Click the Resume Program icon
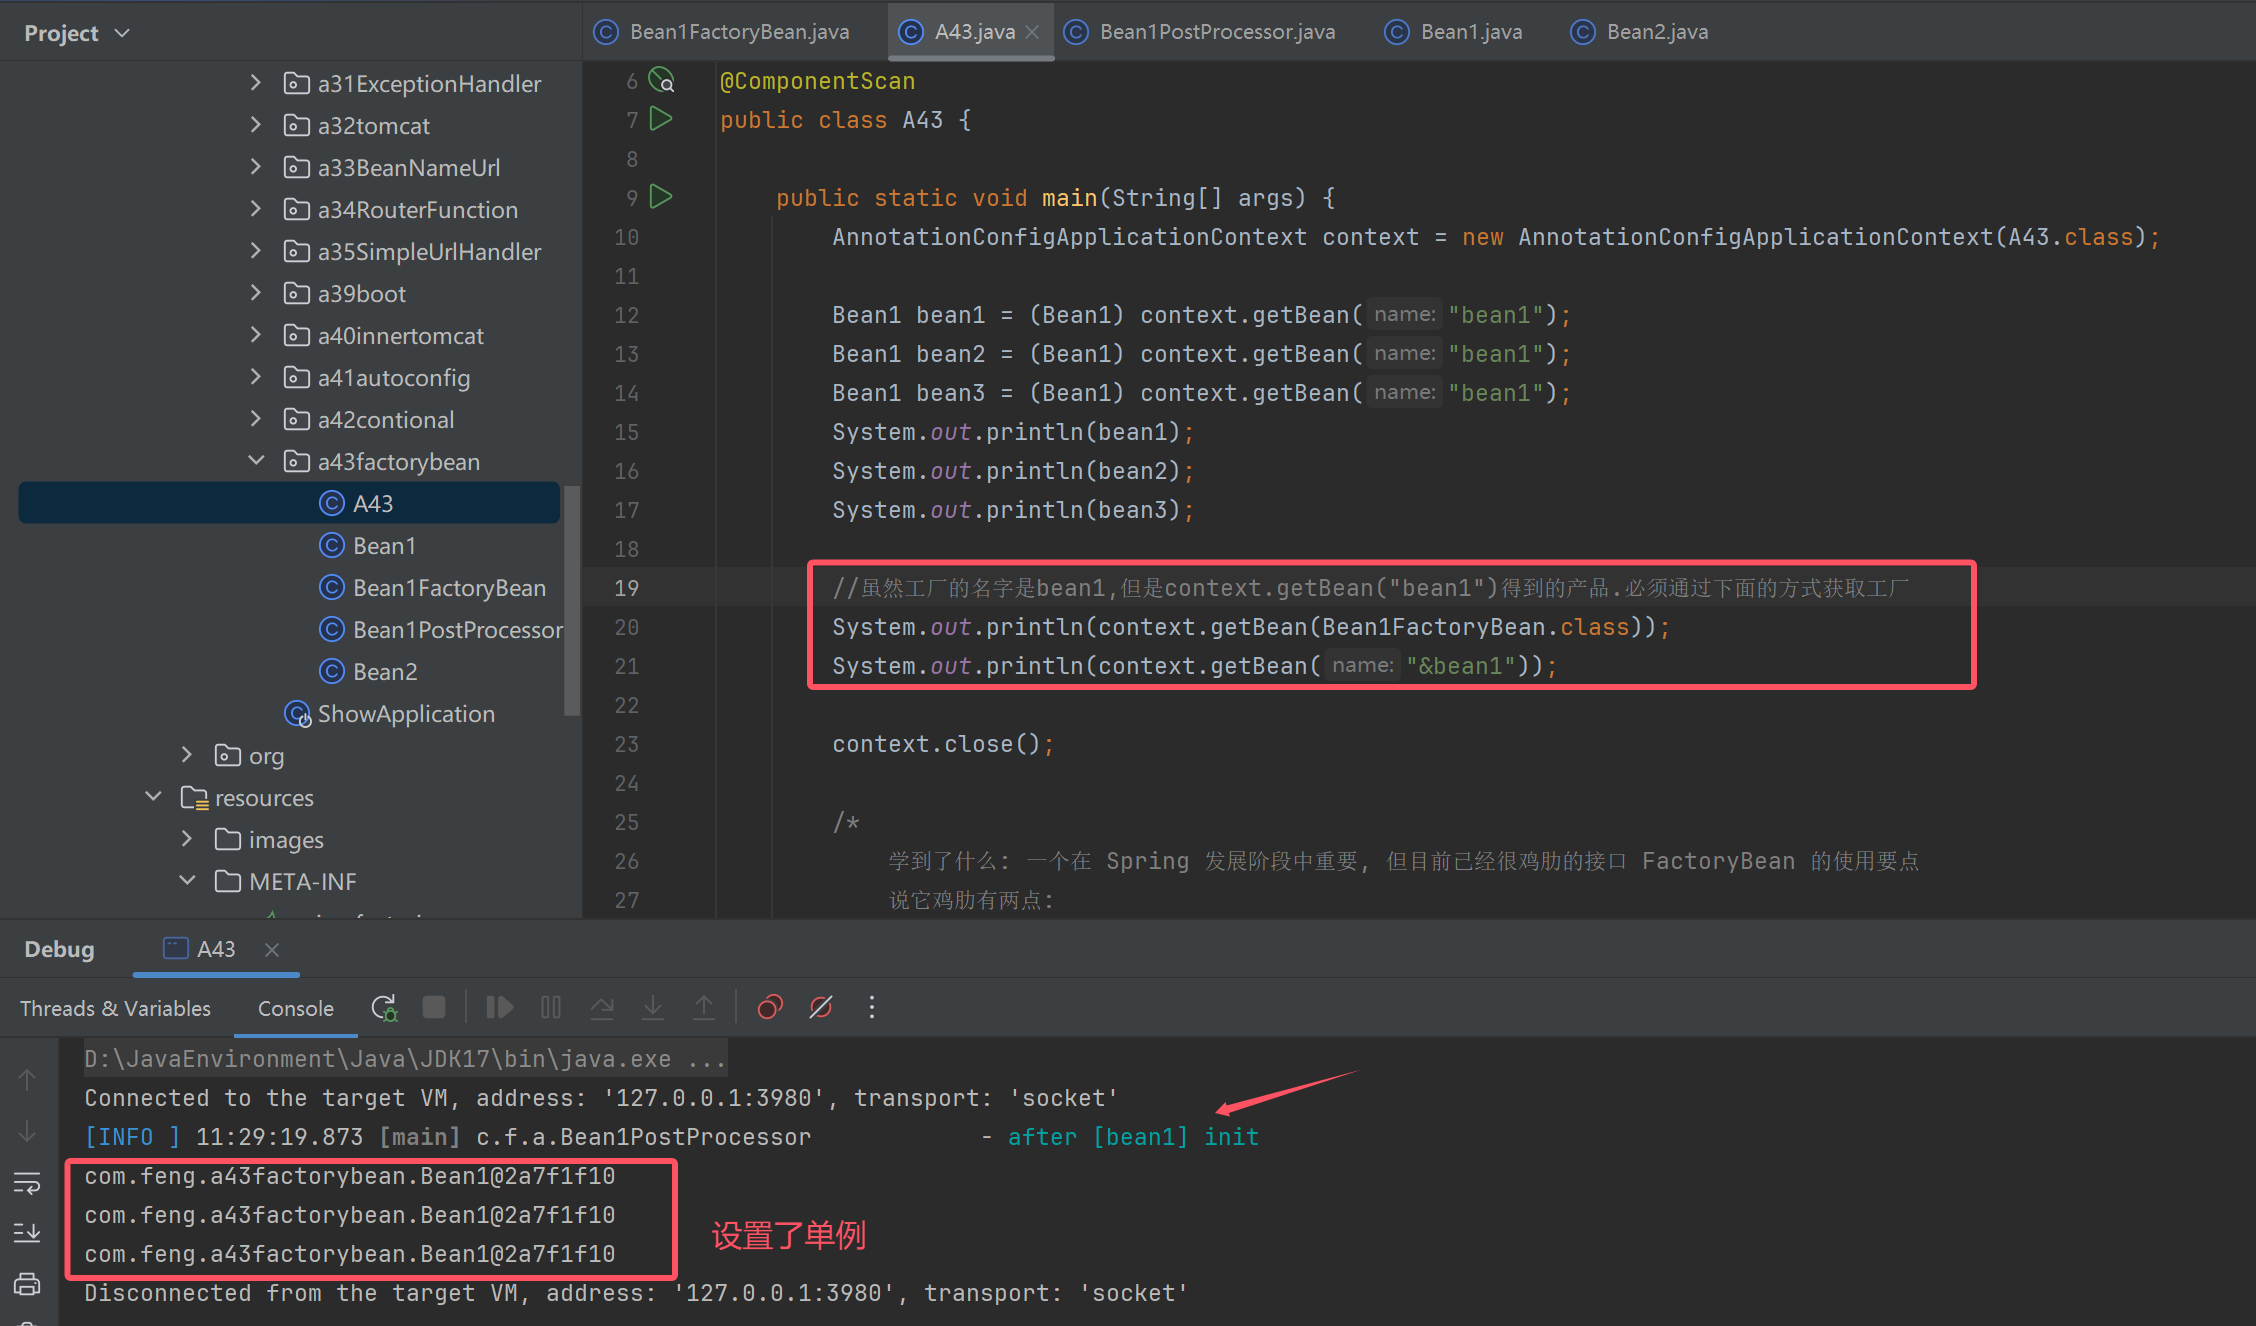 500,1007
